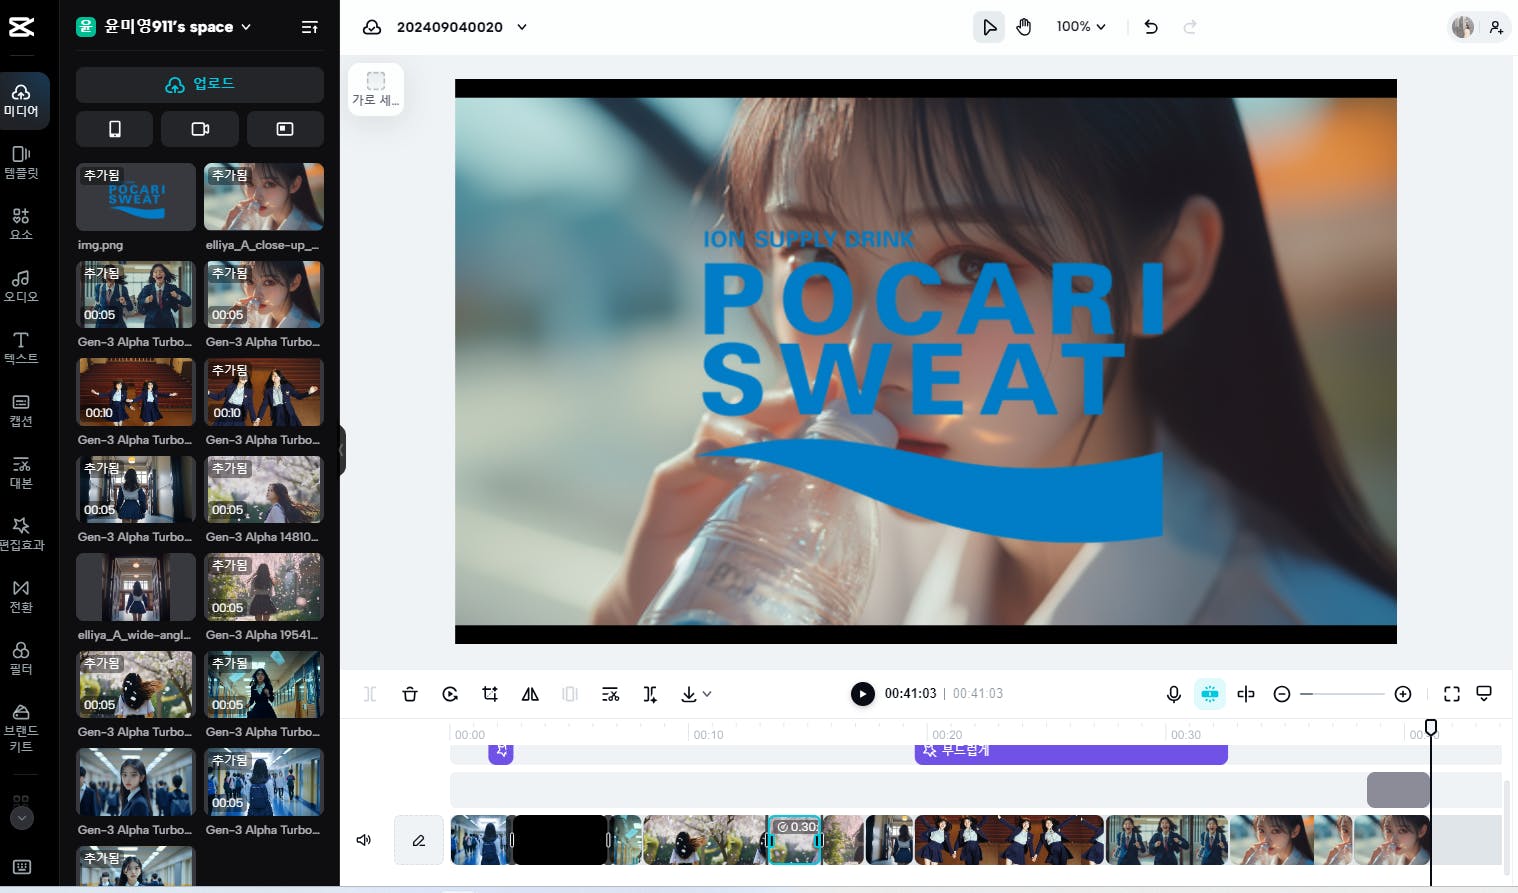Zoom in the timeline with plus
Viewport: 1518px width, 893px height.
coord(1403,694)
